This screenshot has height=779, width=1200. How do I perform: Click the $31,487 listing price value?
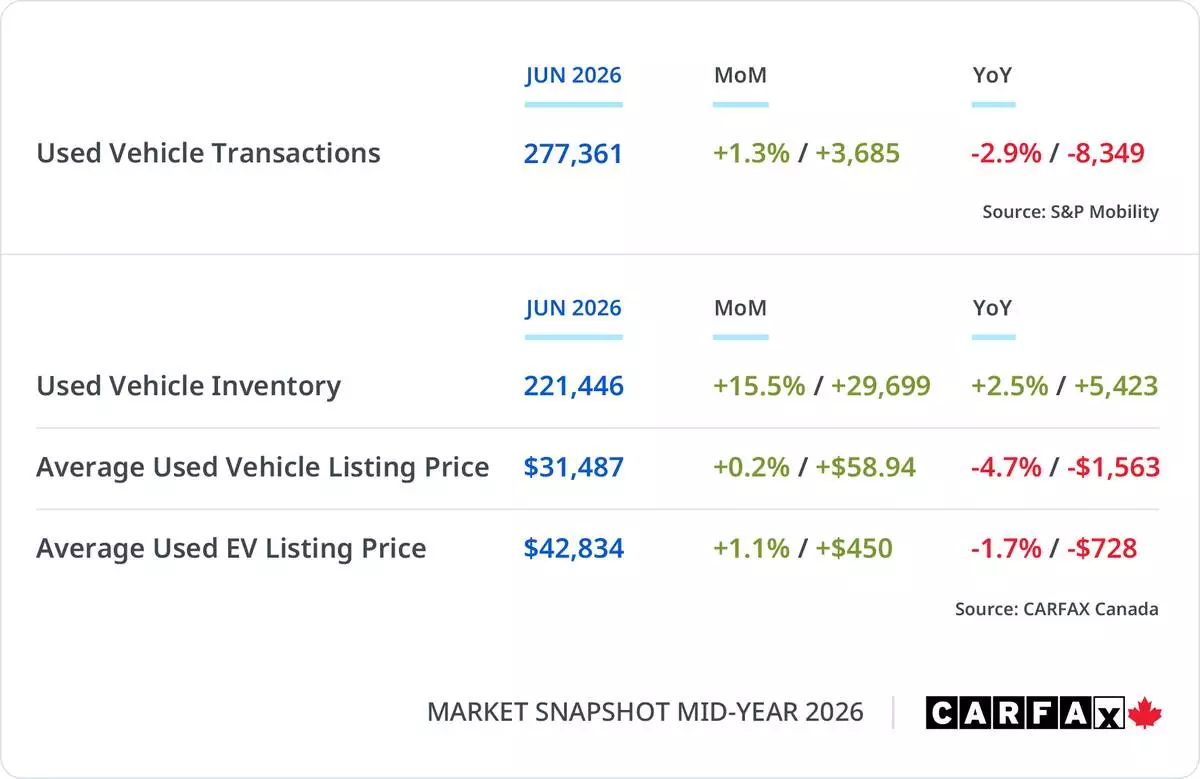point(573,467)
